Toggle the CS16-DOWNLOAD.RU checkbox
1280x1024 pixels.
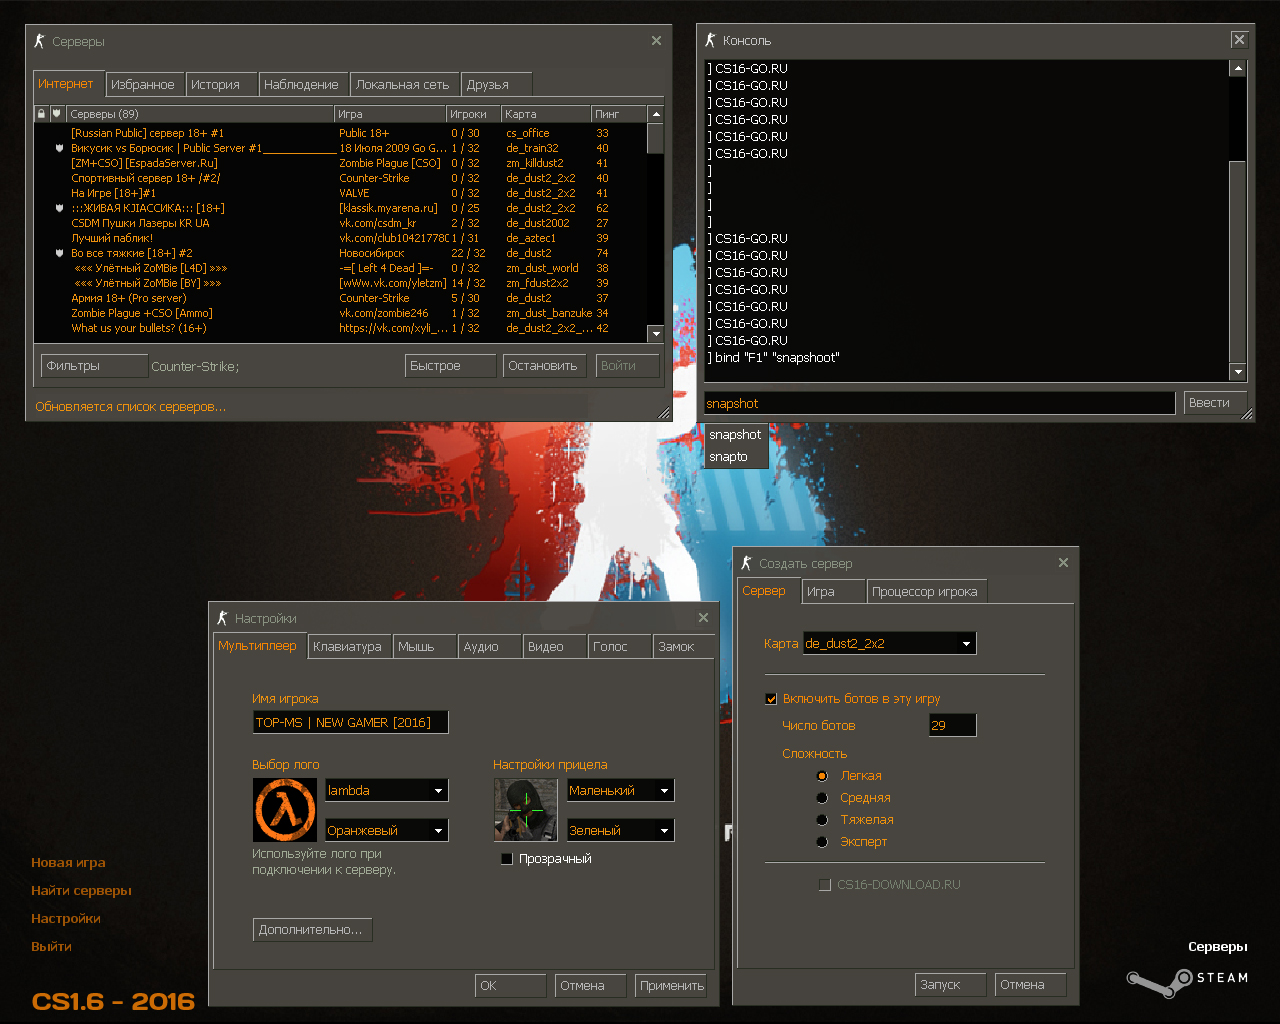point(825,885)
